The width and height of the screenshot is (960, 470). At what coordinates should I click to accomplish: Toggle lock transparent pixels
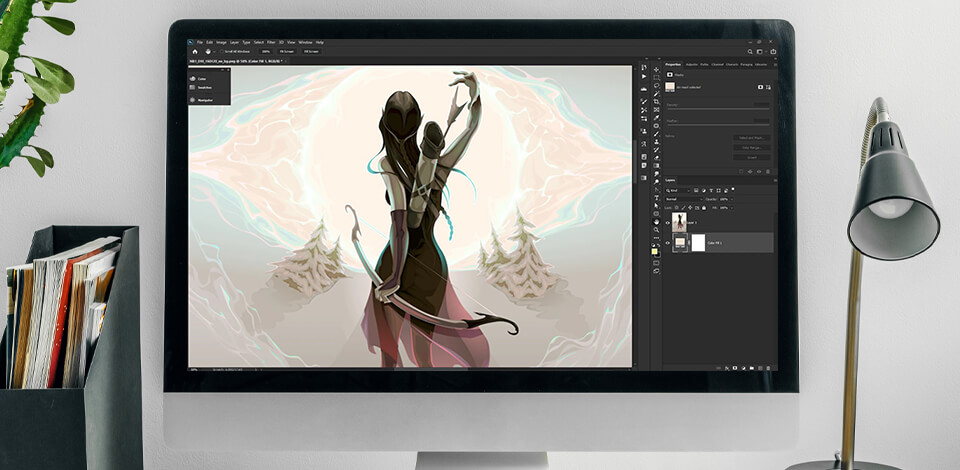(677, 208)
